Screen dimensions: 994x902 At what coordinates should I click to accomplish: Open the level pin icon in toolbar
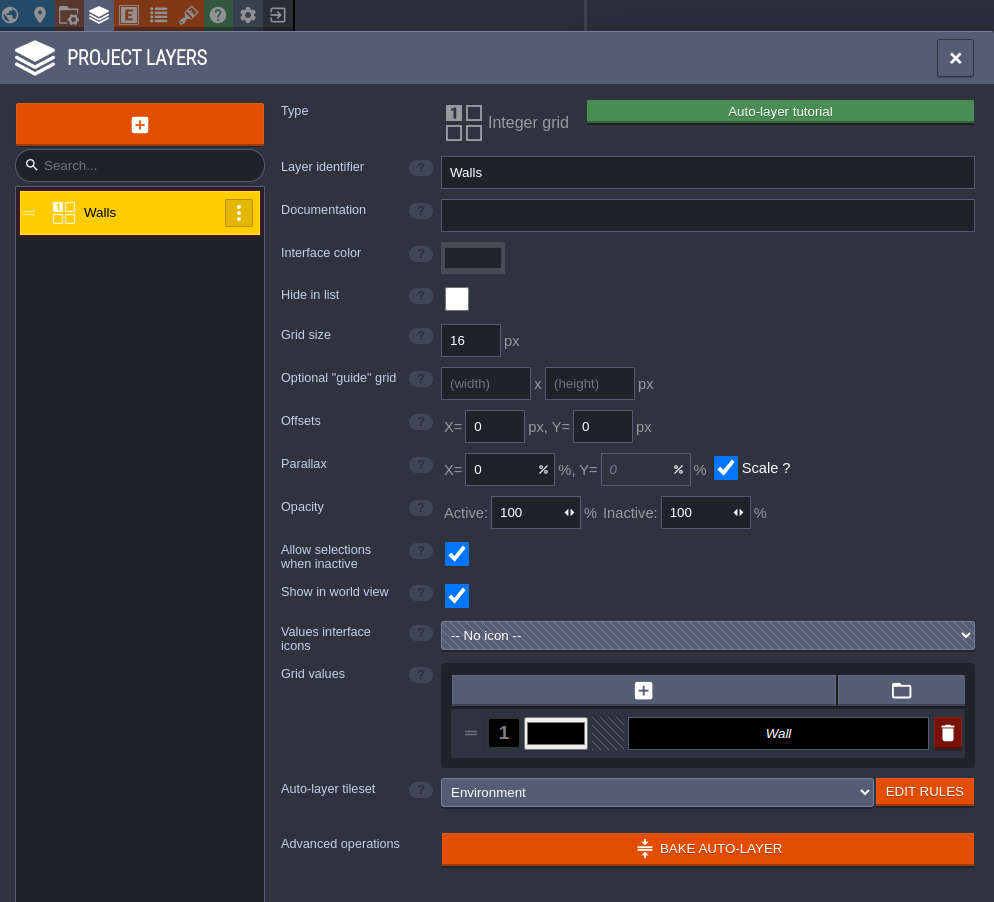coord(40,15)
